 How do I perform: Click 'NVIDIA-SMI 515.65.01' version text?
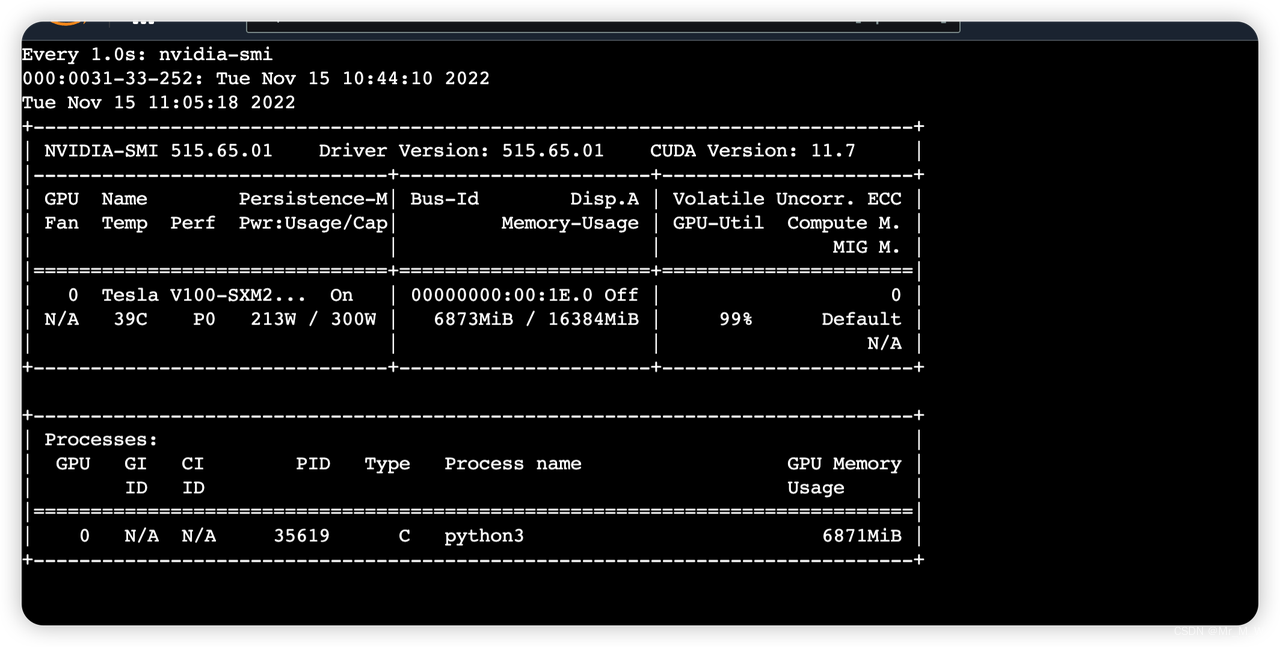point(158,150)
